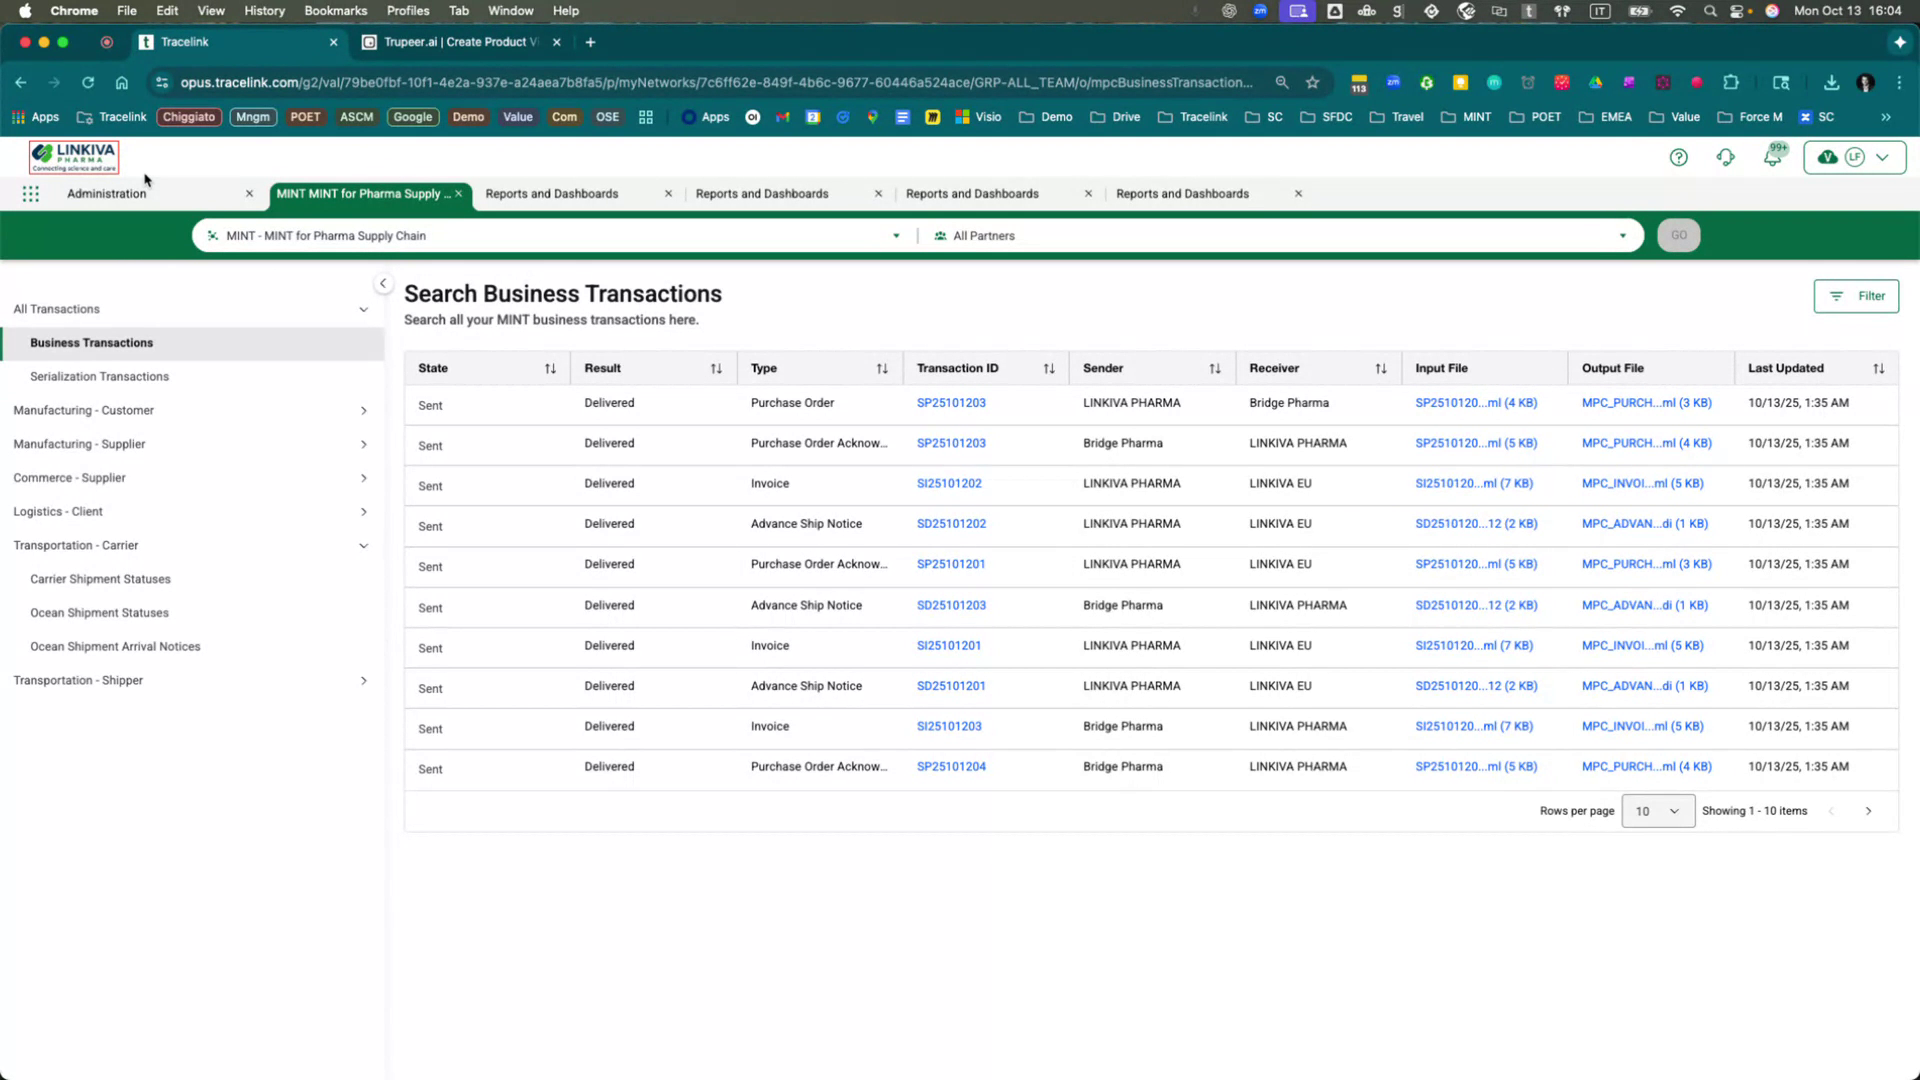Screen dimensions: 1920x1080
Task: Sort the table by Transaction ID
Action: point(1049,368)
